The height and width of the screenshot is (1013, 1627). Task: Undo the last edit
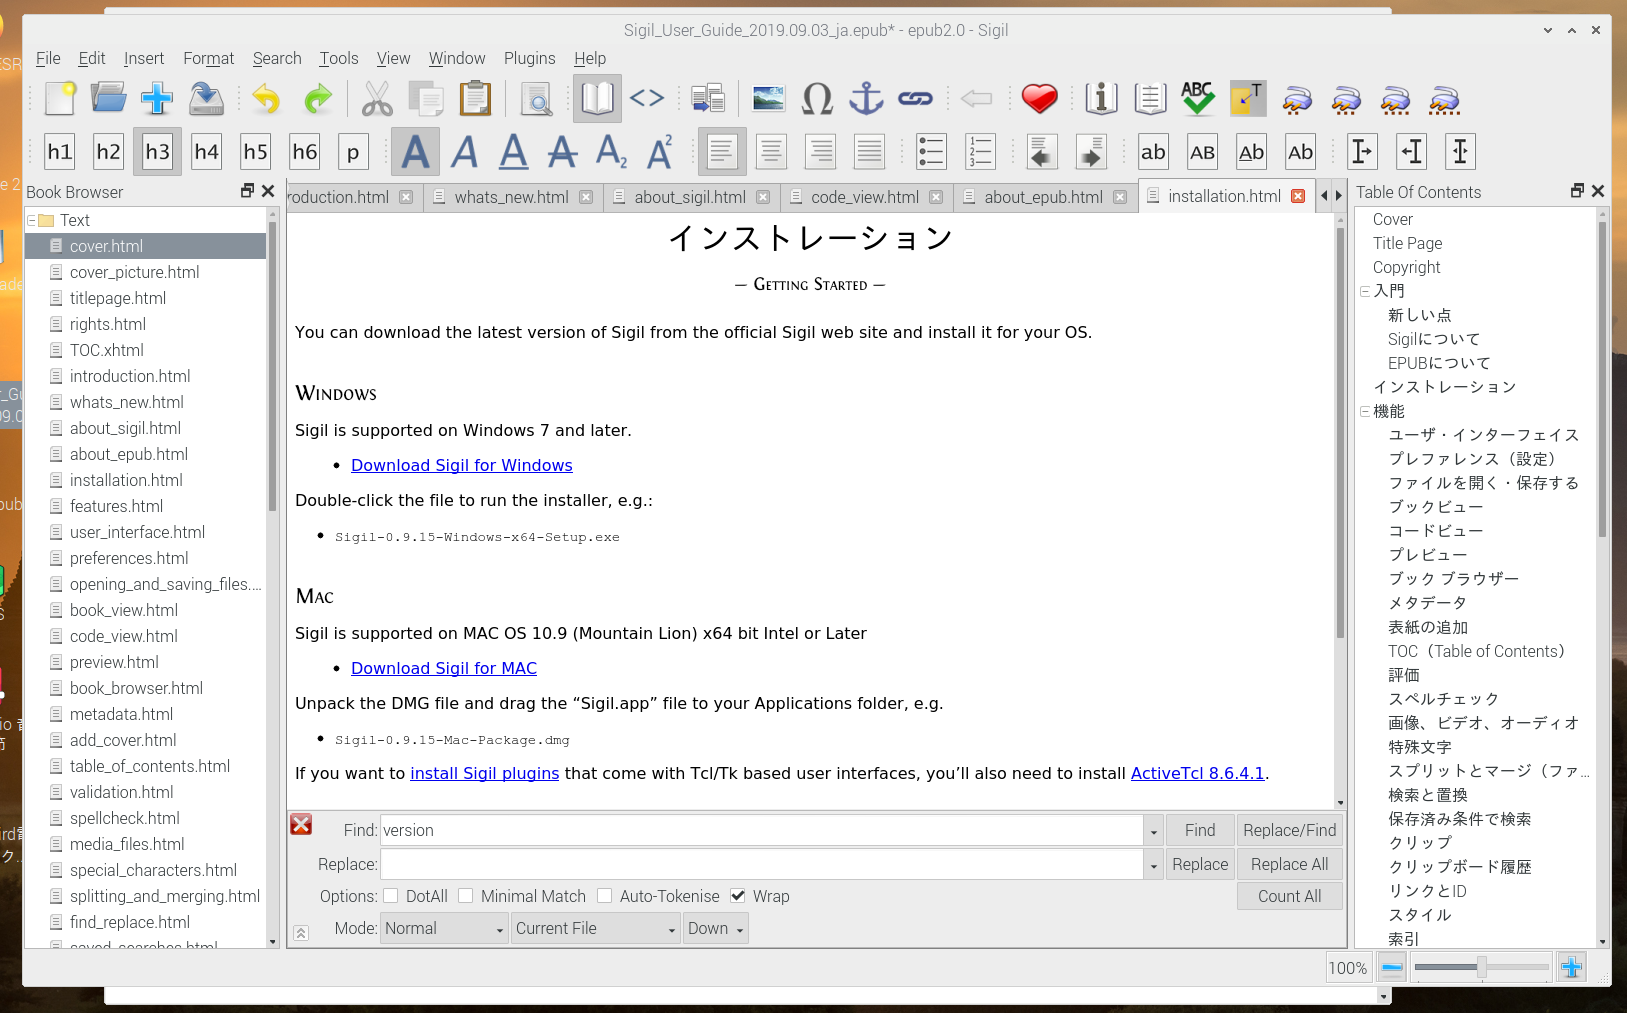coord(266,99)
